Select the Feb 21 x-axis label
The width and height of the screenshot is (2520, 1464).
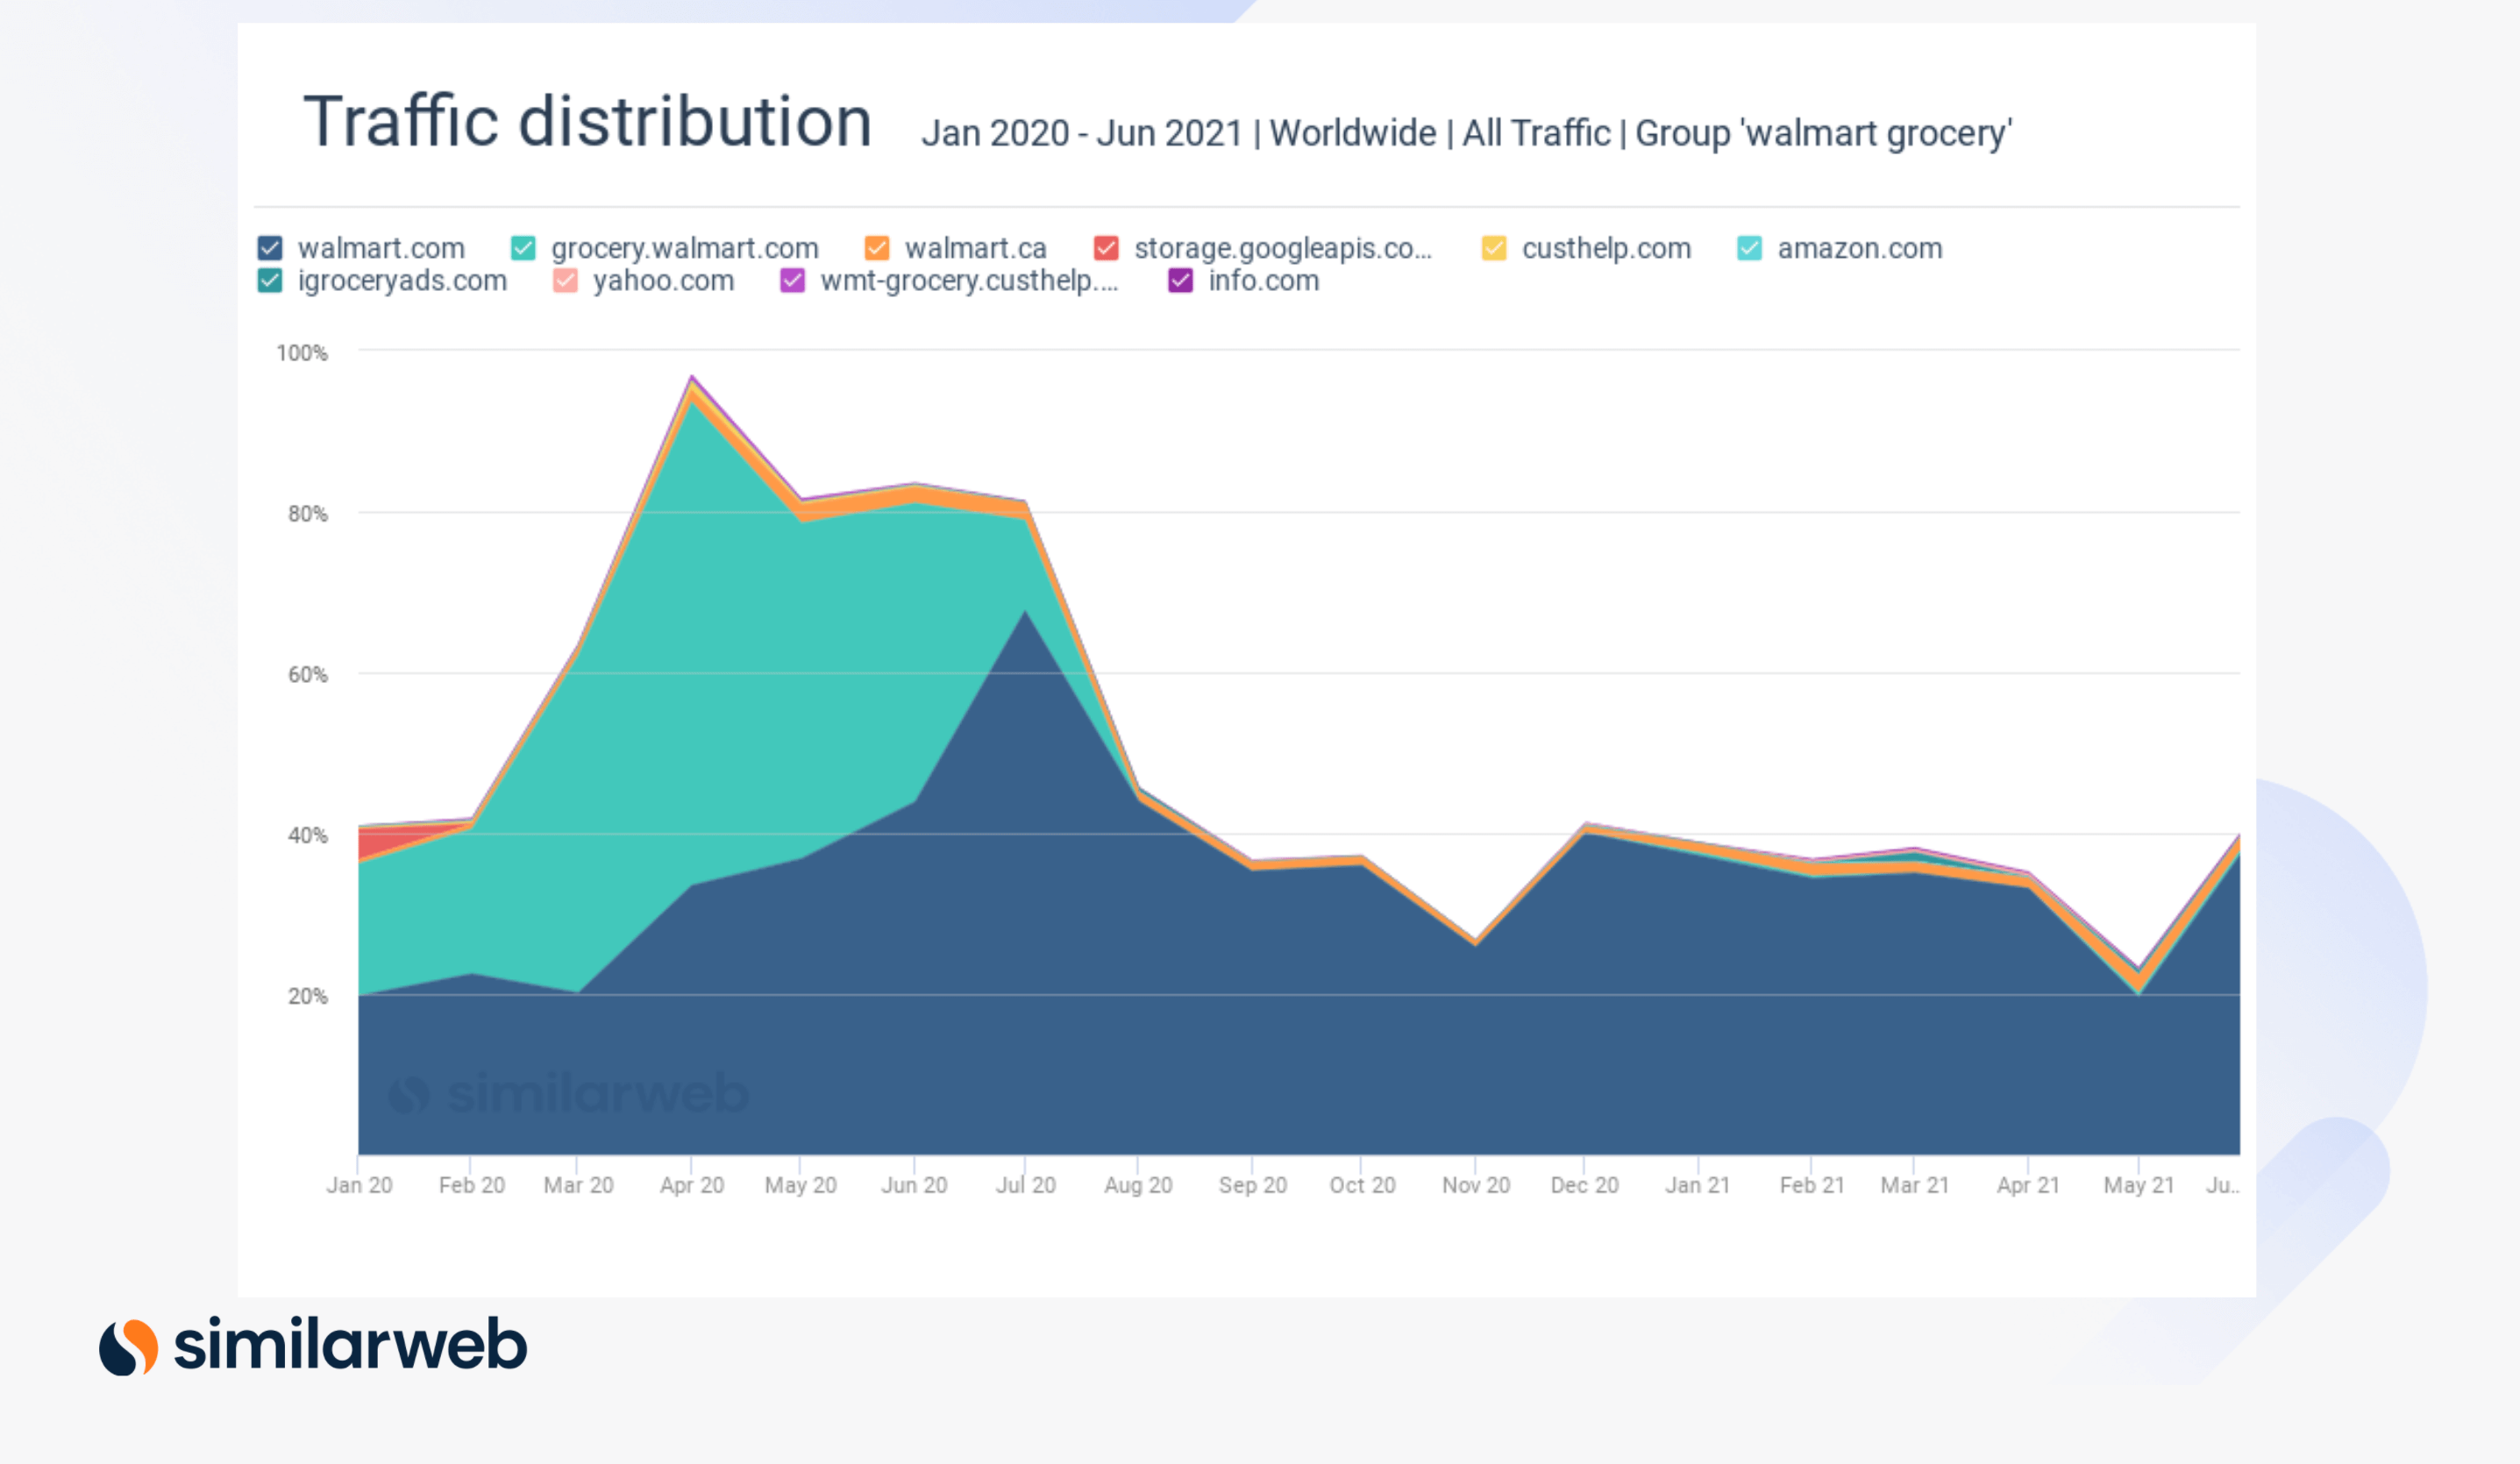point(1812,1185)
